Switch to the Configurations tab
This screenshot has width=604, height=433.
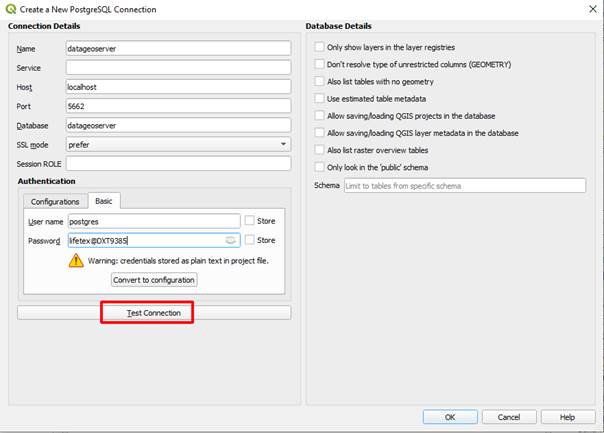click(55, 201)
